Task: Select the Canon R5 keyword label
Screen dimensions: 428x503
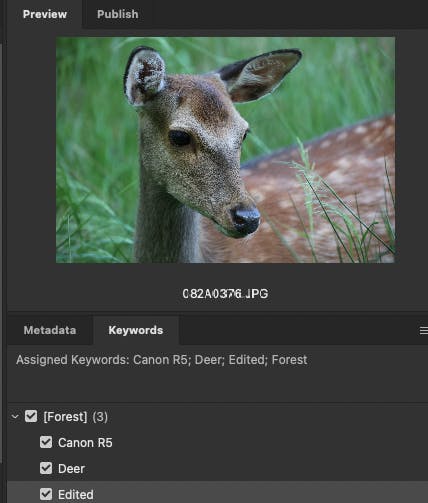Action: [x=85, y=443]
